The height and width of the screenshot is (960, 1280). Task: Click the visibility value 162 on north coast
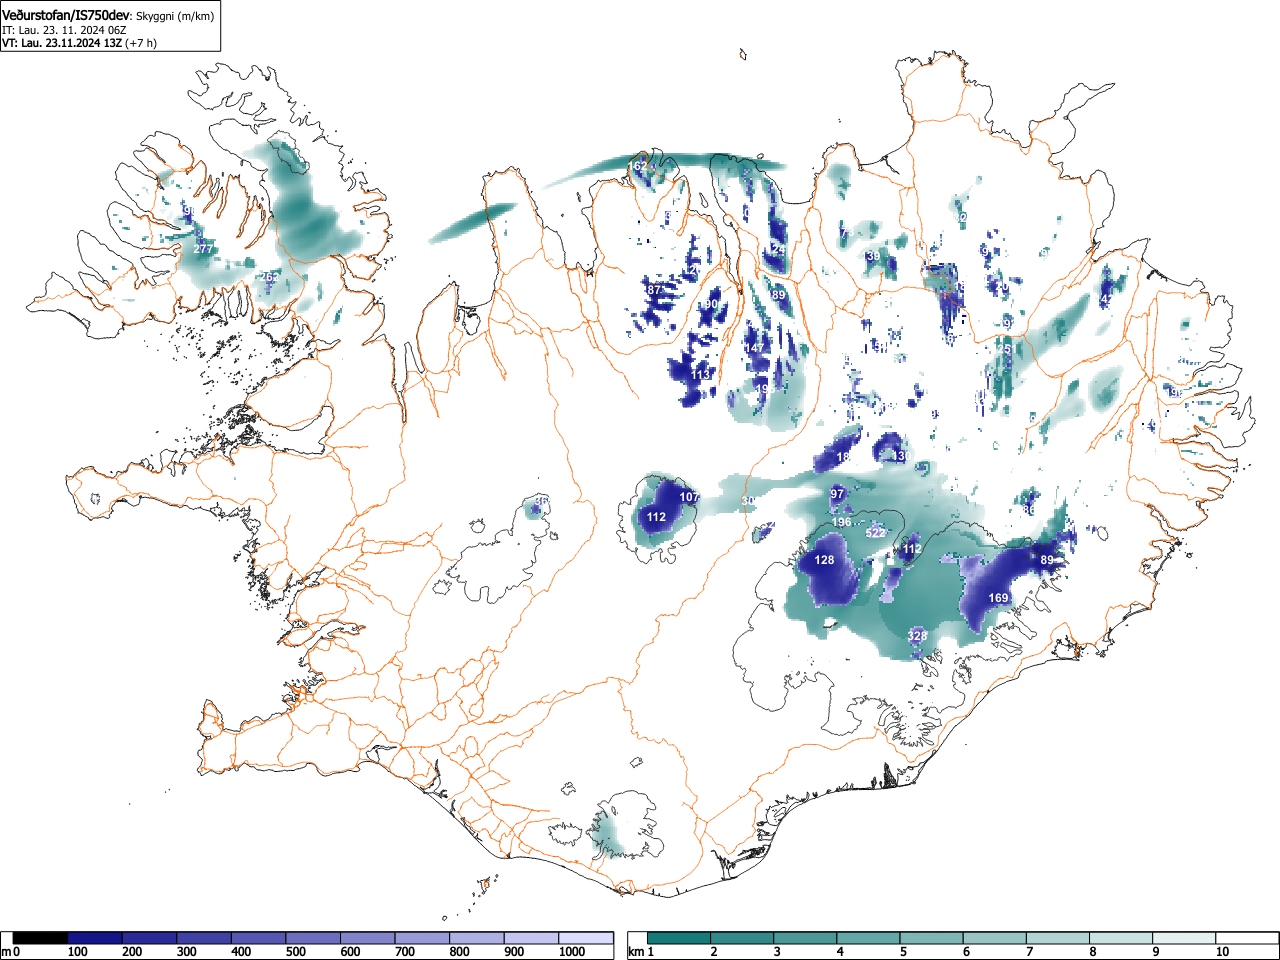[x=637, y=165]
